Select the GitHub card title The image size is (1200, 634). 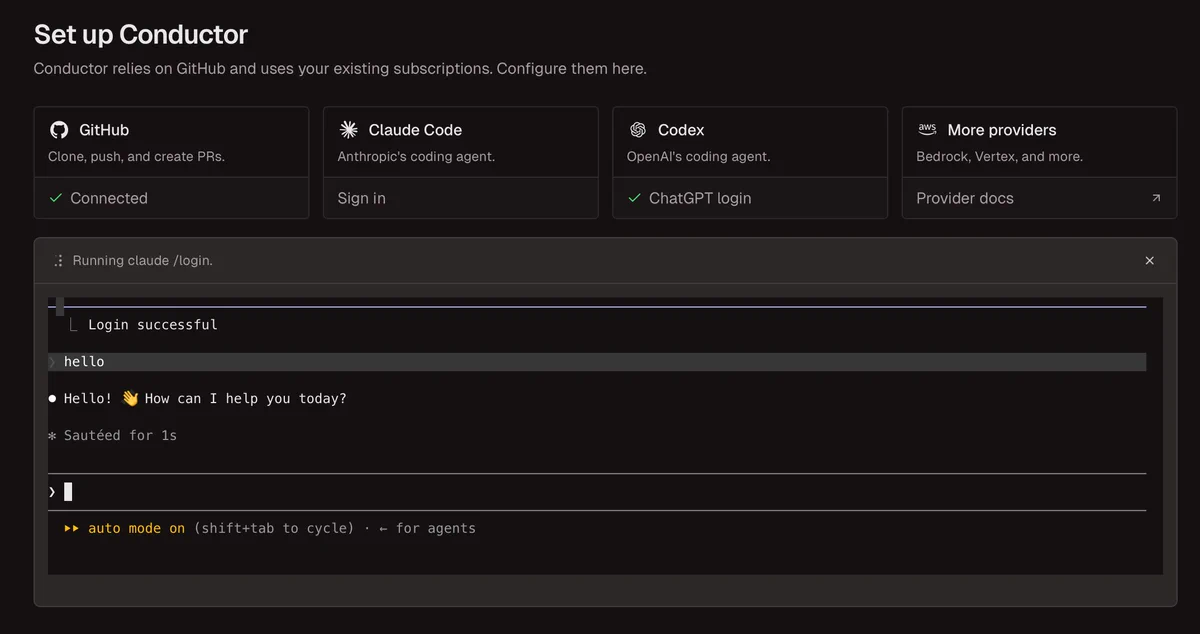pos(104,130)
